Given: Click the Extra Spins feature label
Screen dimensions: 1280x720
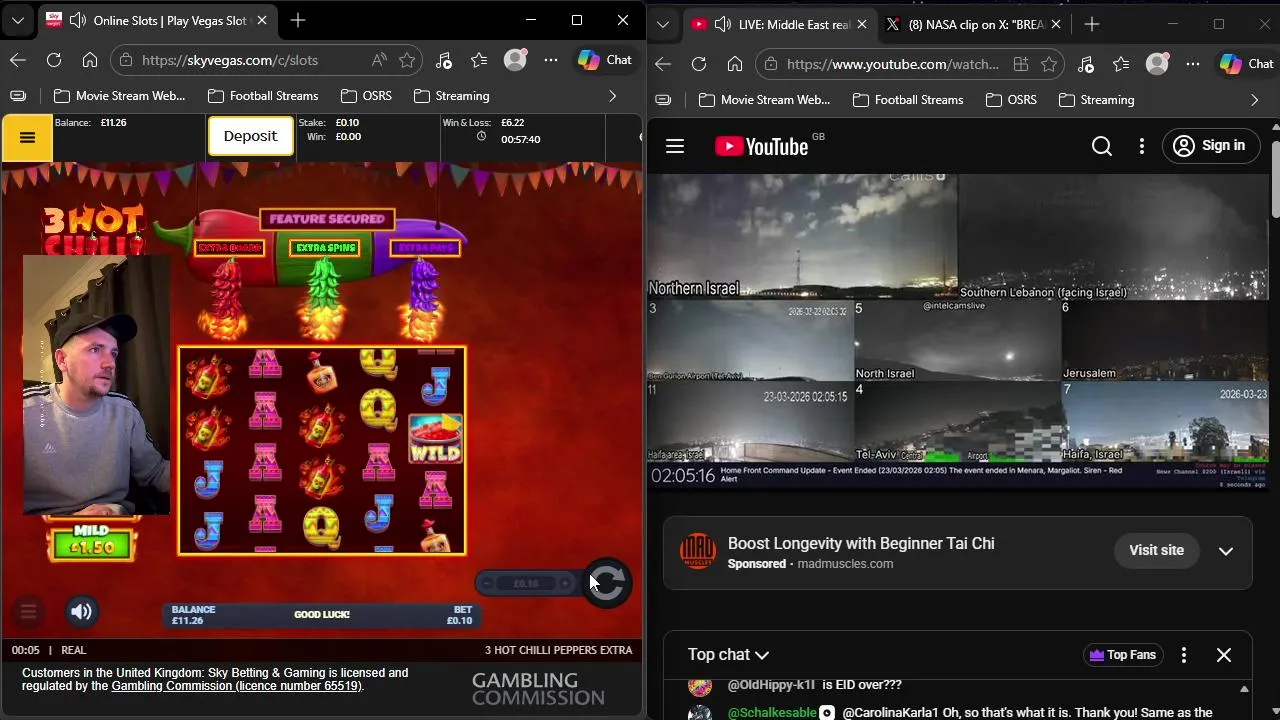Looking at the screenshot, I should coord(325,248).
